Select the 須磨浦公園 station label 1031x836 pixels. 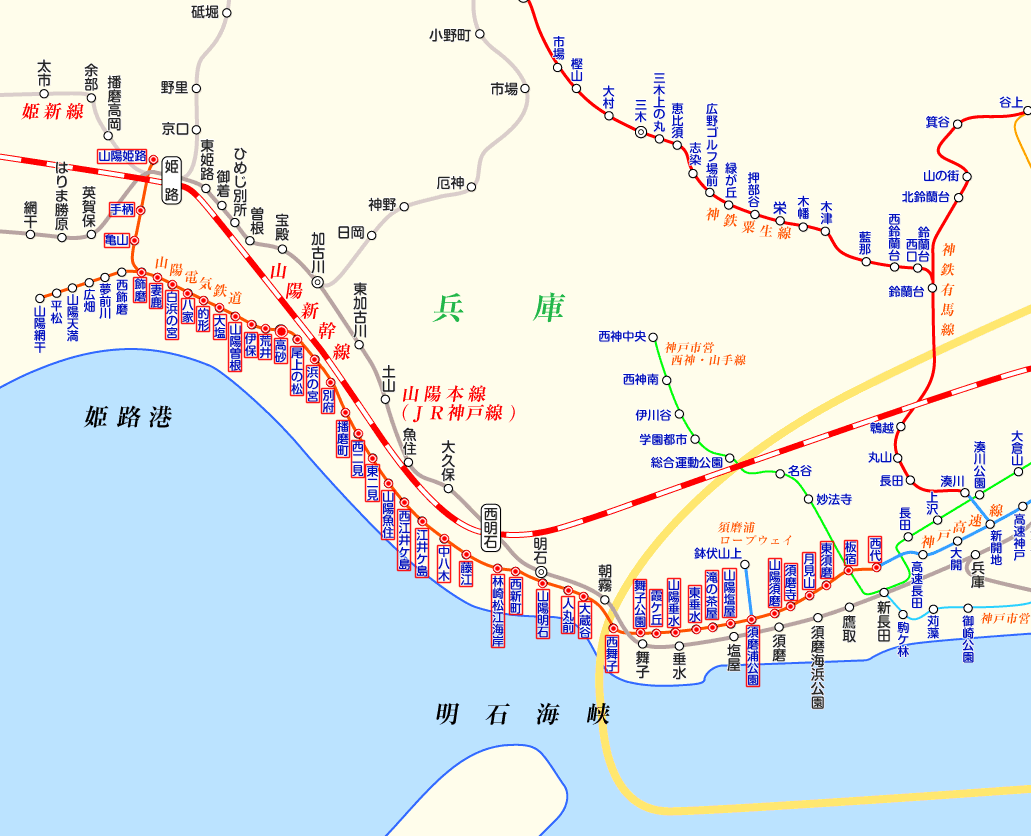(752, 656)
